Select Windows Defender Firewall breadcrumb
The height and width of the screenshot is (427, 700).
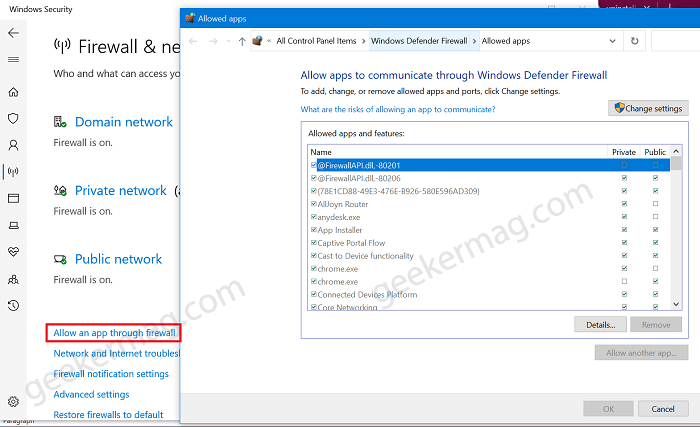419,41
